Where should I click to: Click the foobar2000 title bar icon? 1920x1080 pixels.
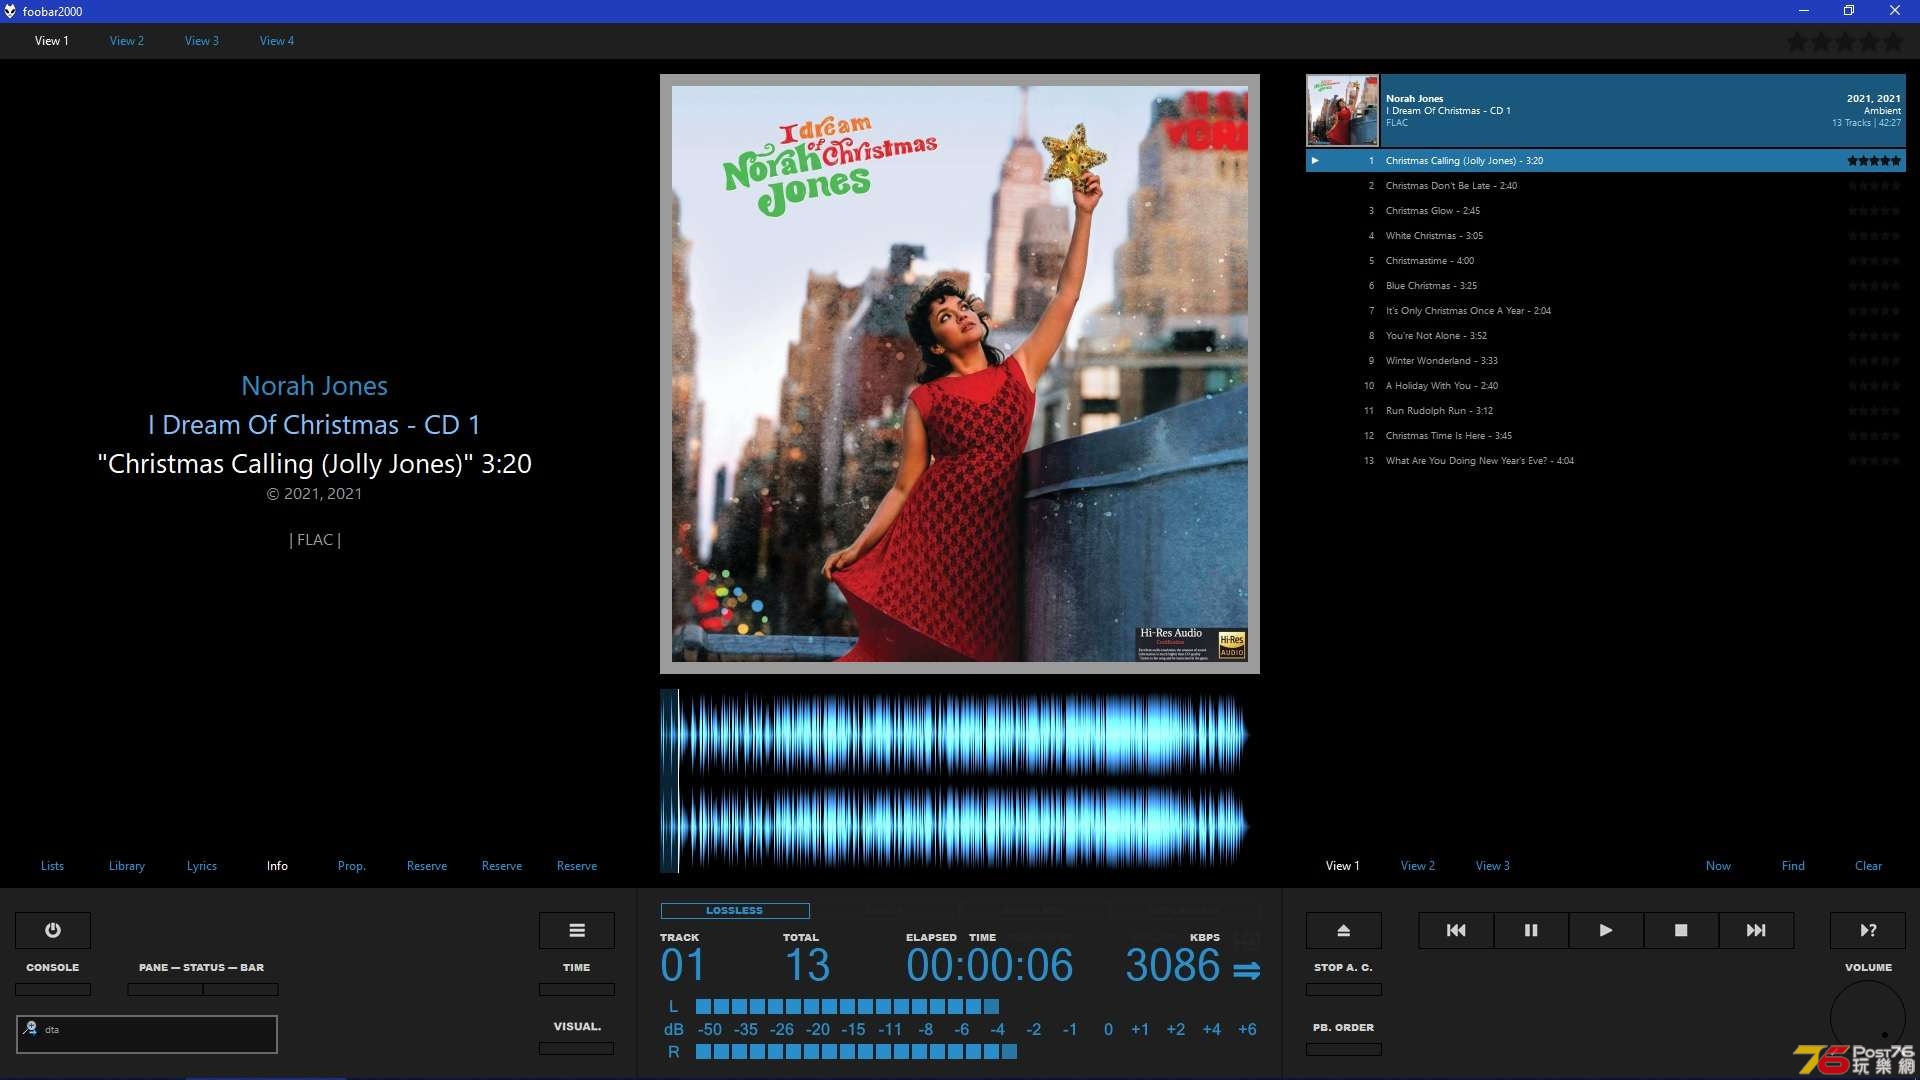tap(10, 11)
